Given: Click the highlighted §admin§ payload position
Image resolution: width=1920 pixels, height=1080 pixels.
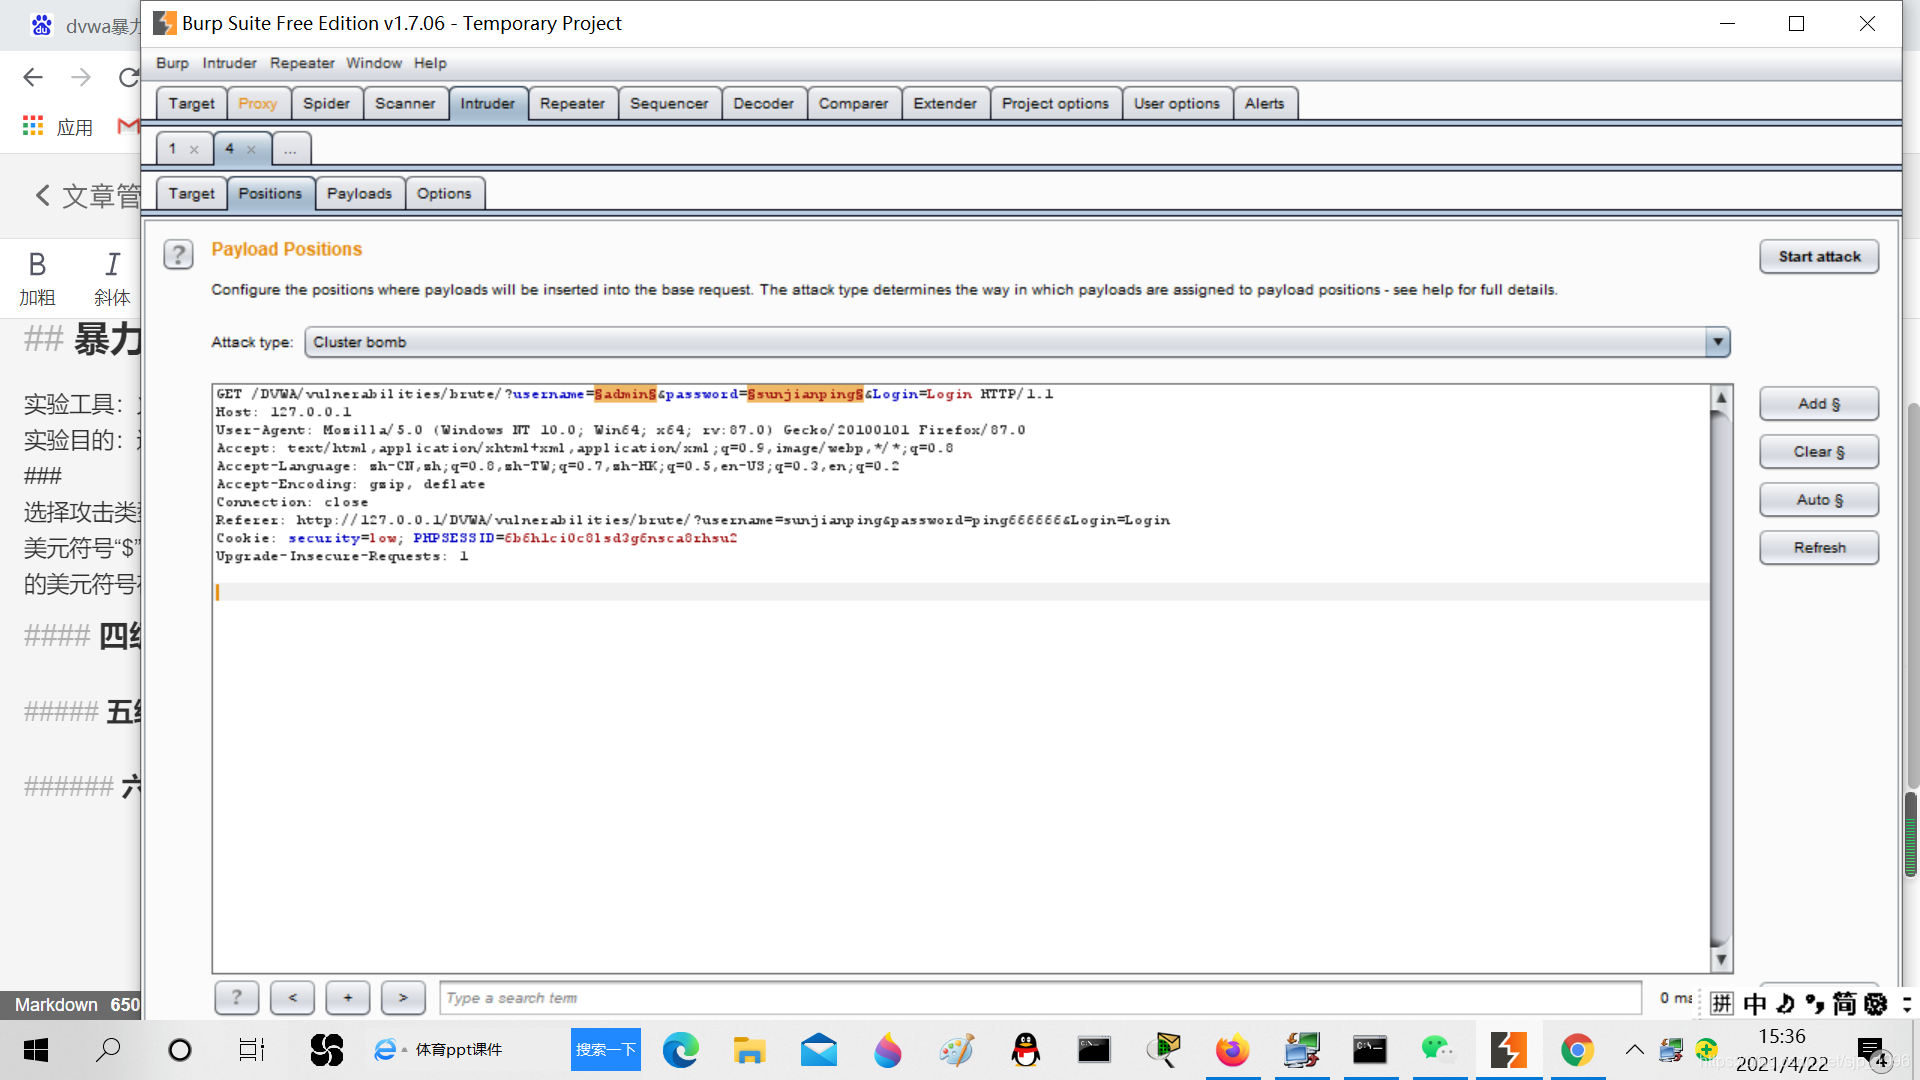Looking at the screenshot, I should point(625,394).
